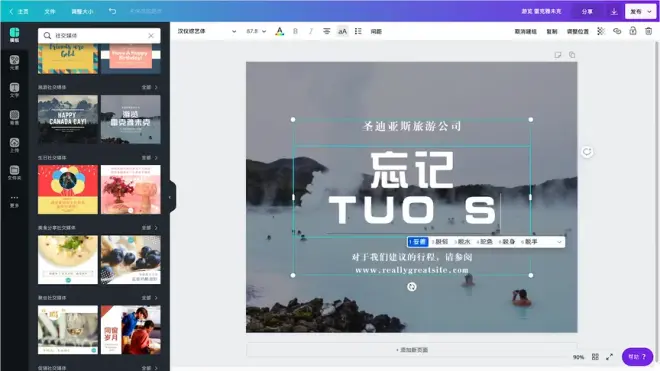Open the text color picker

coord(279,31)
